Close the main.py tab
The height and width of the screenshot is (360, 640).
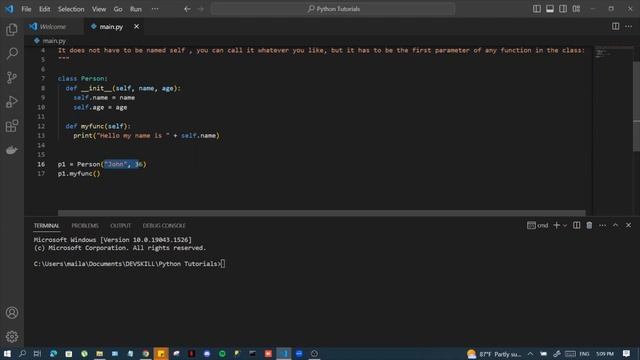pyautogui.click(x=136, y=27)
